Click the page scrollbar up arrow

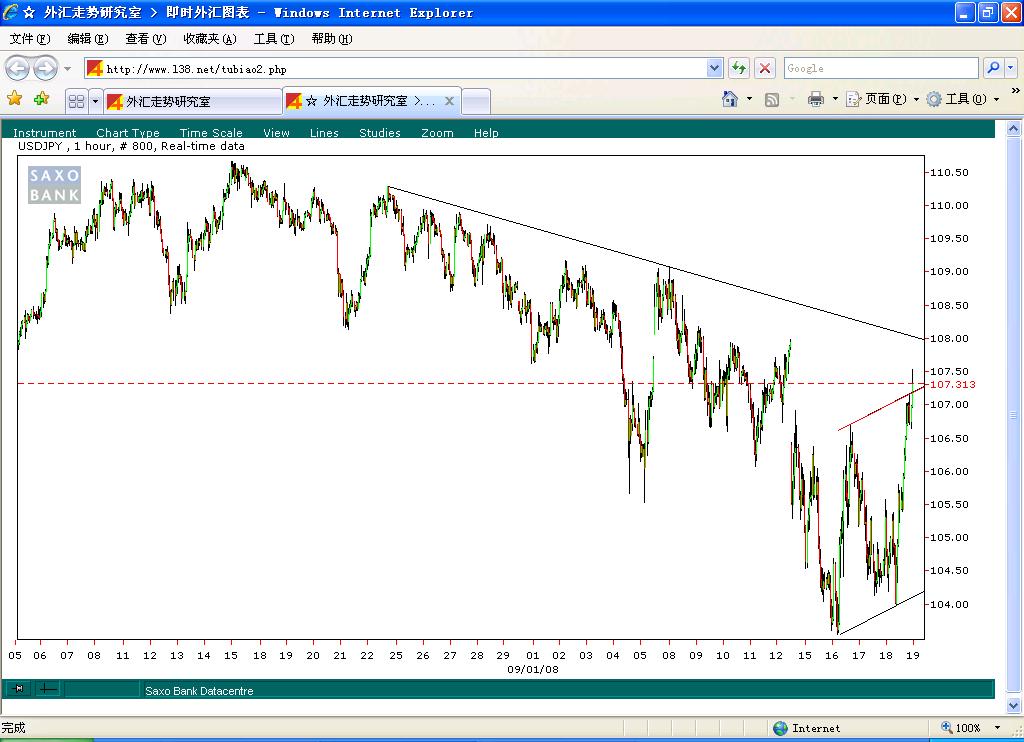1014,129
